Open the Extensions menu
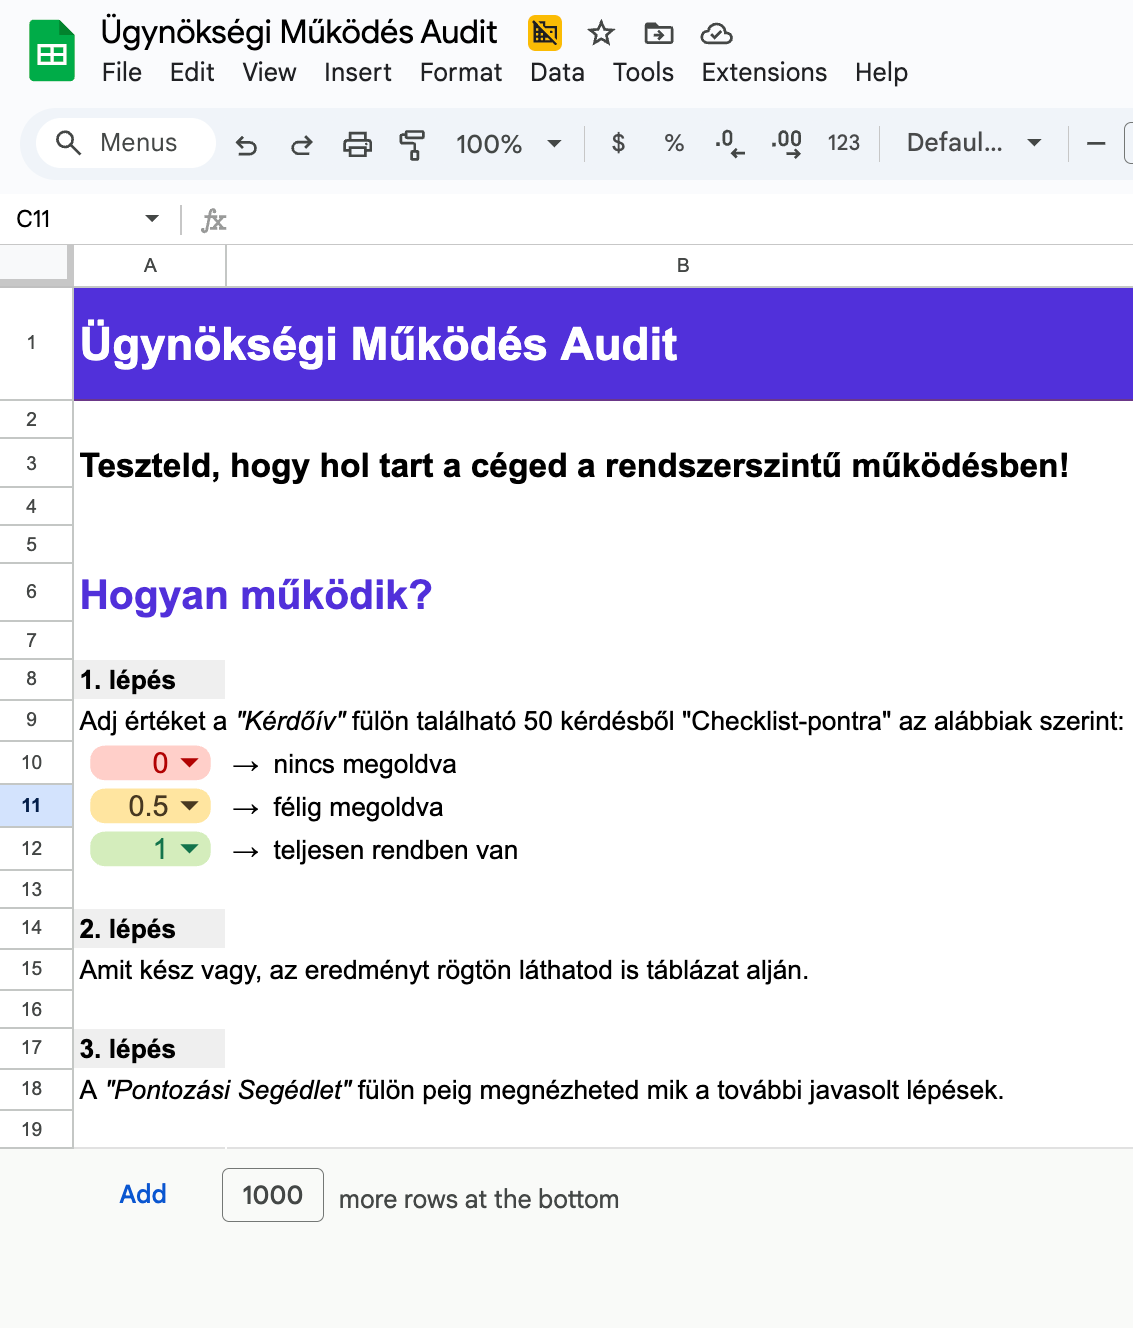 tap(764, 73)
